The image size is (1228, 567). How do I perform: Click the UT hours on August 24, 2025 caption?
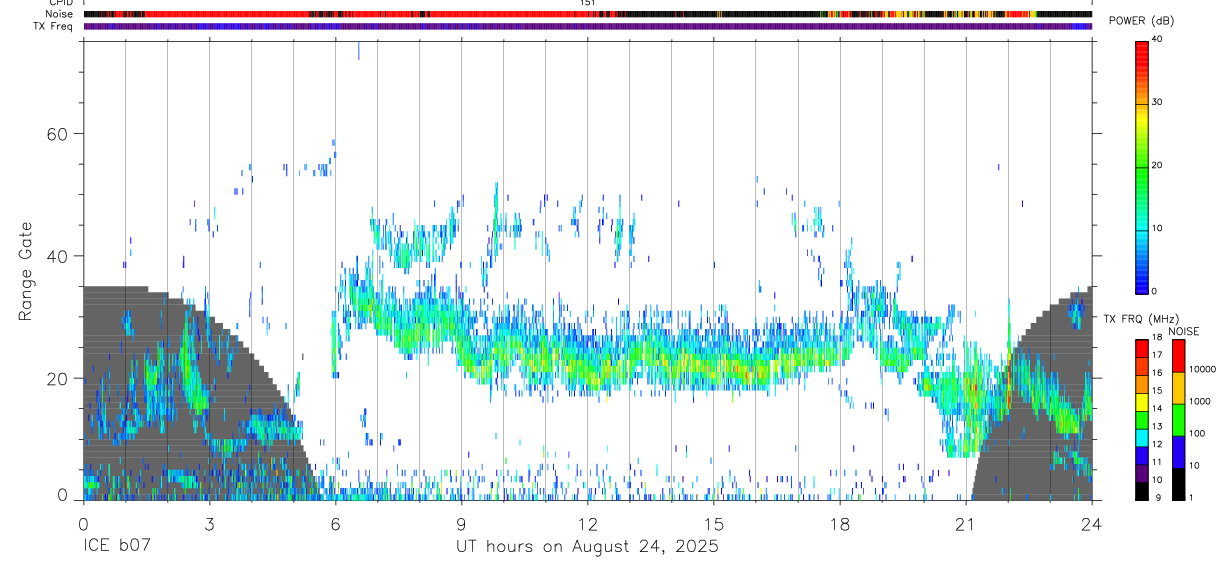[x=587, y=547]
